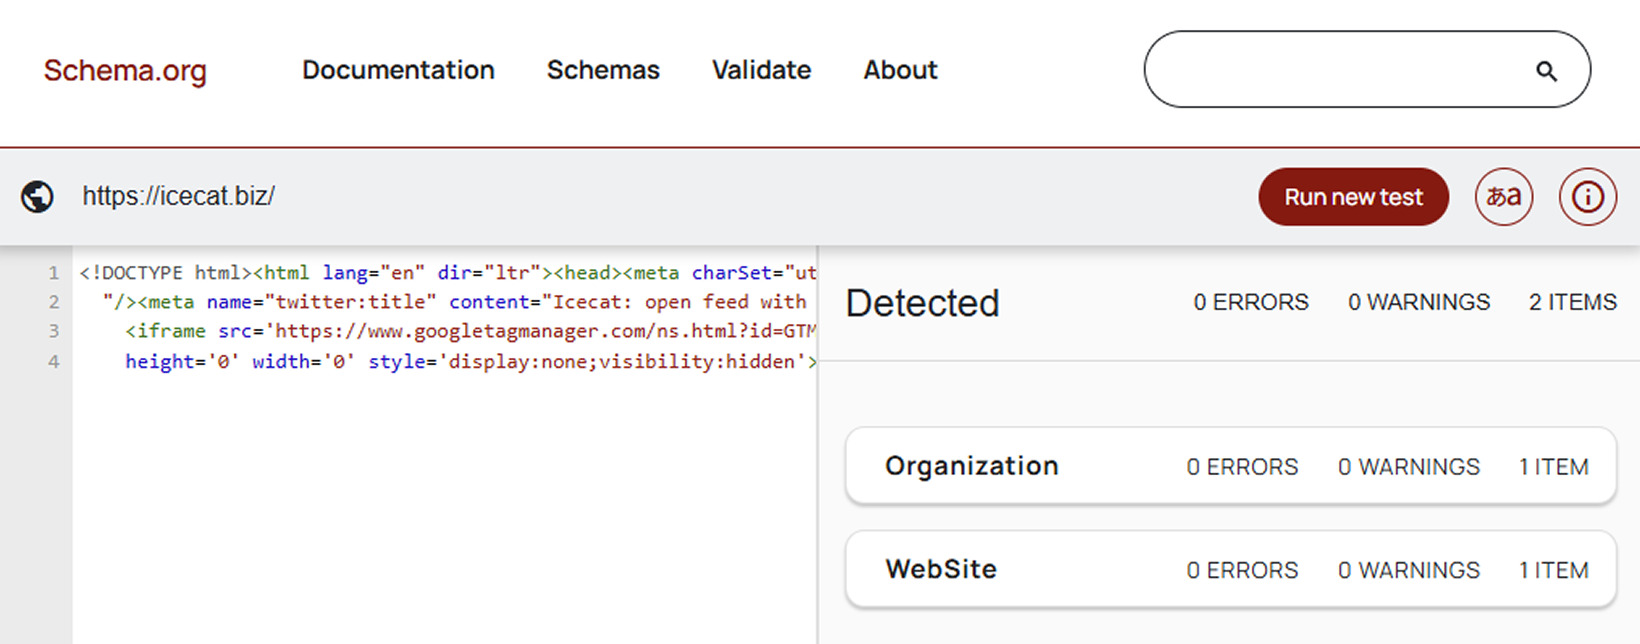Open the About page link
The image size is (1640, 644).
coord(900,70)
